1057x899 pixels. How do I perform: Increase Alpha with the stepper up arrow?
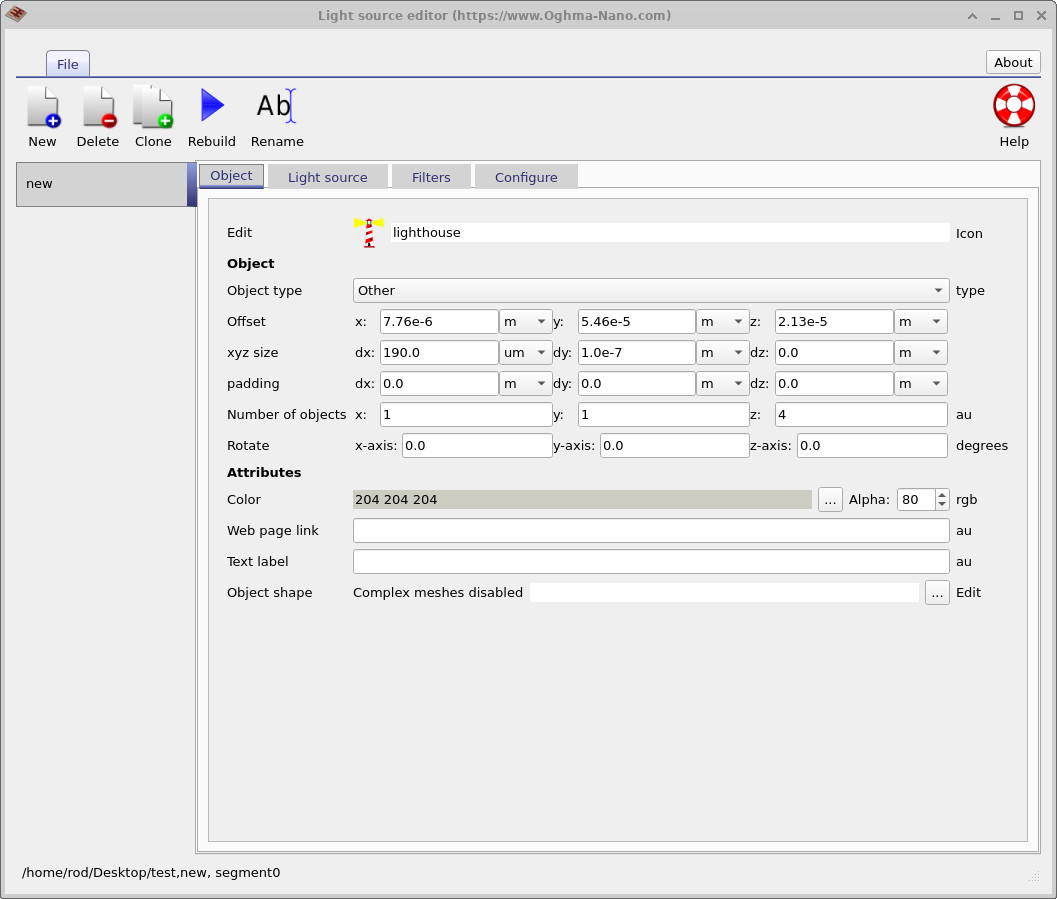(941, 494)
